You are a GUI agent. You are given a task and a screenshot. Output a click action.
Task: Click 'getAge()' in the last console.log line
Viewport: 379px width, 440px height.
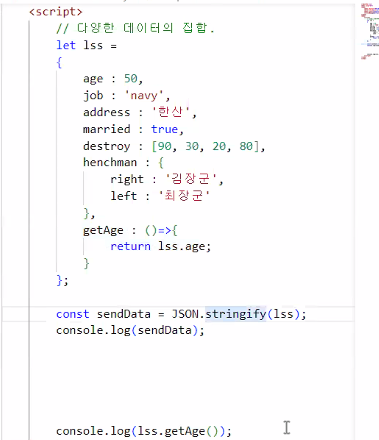click(x=192, y=431)
